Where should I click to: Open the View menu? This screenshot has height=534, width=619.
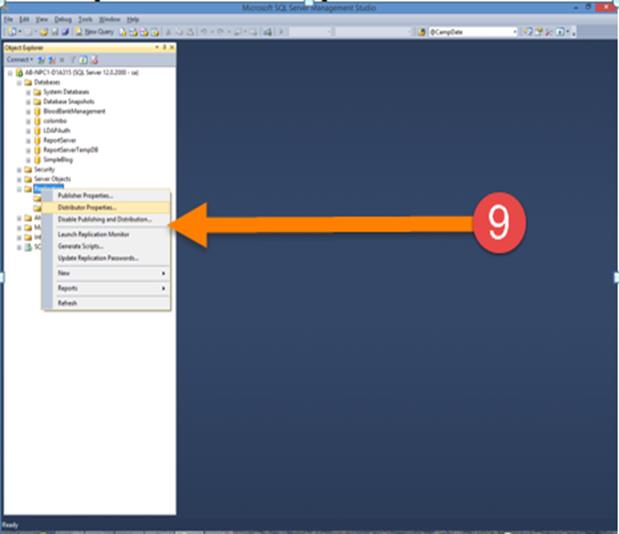click(x=41, y=19)
